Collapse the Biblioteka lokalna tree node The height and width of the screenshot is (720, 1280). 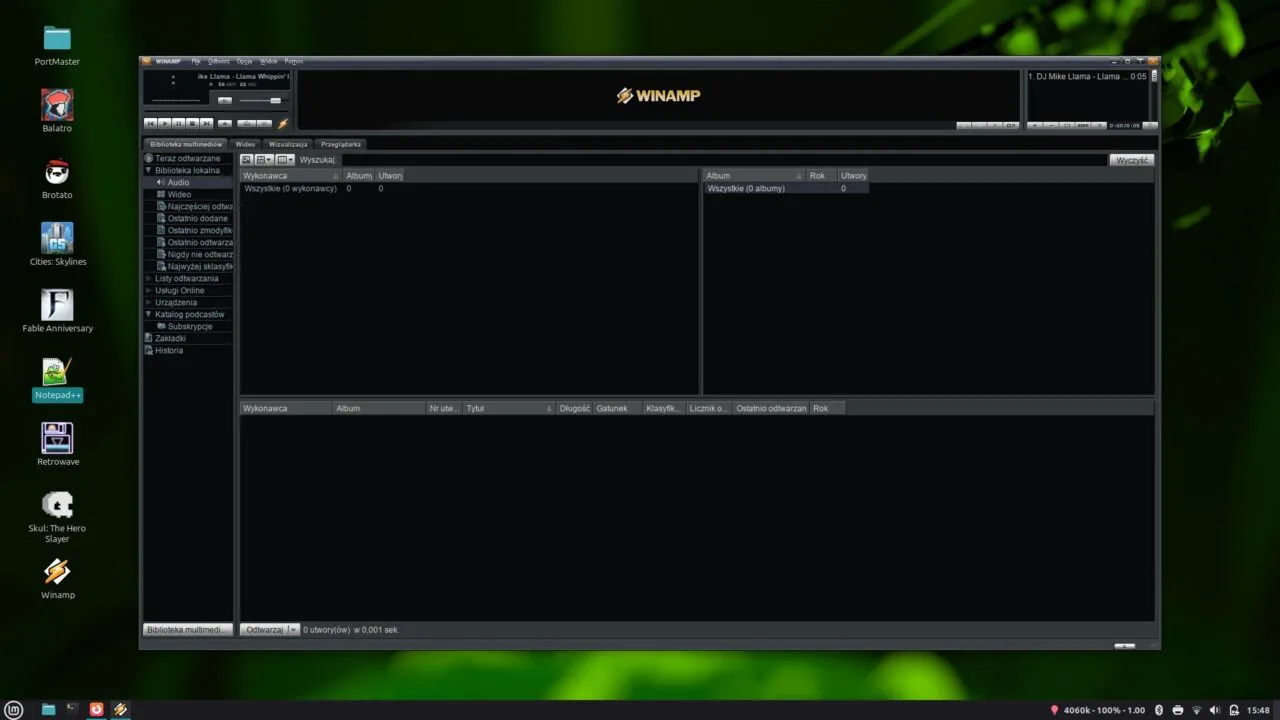click(148, 170)
